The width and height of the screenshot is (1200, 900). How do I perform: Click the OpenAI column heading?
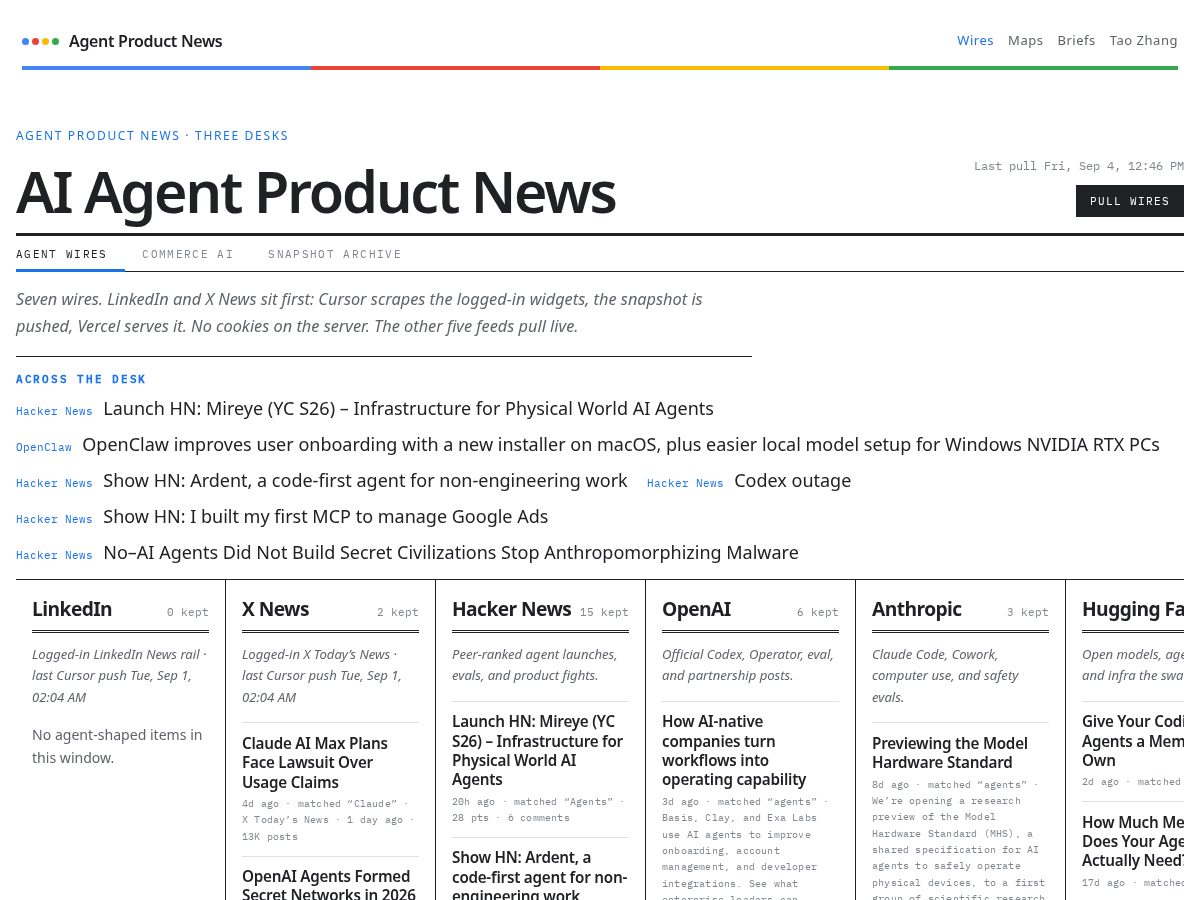tap(696, 609)
